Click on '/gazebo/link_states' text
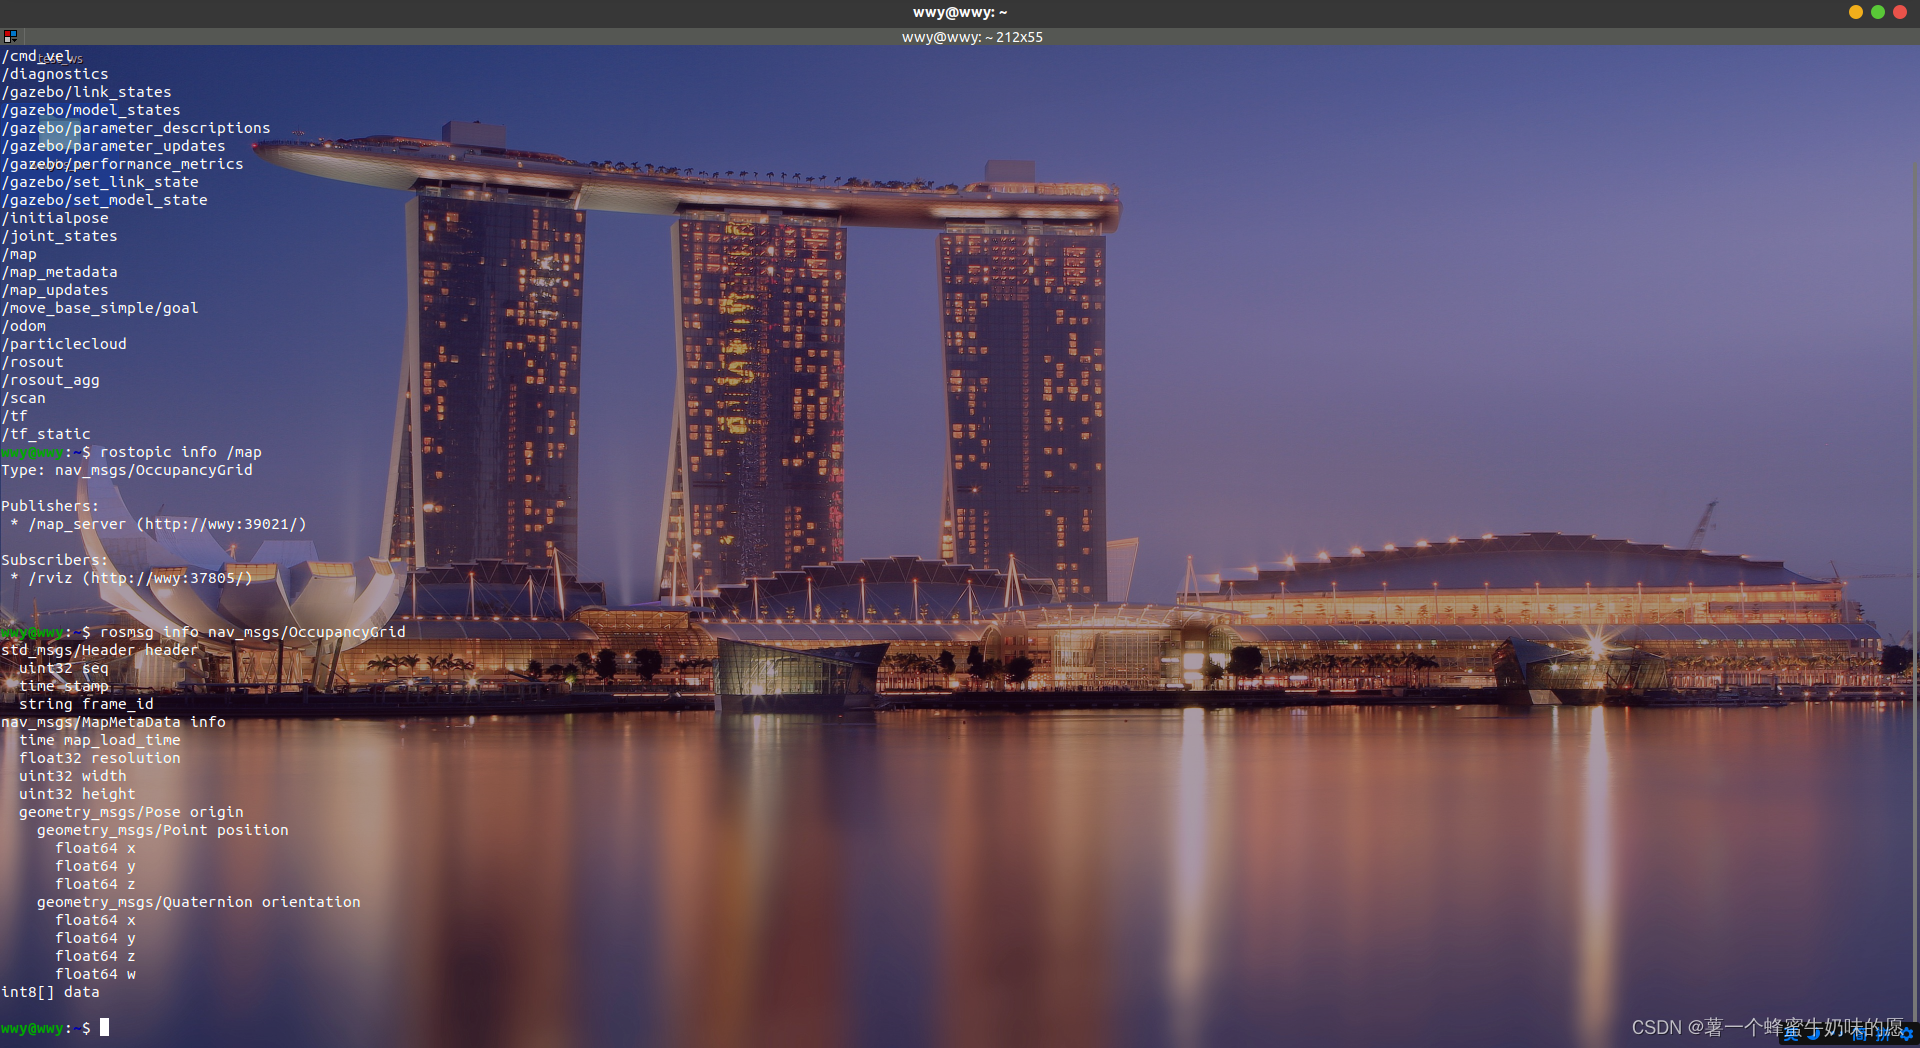1920x1048 pixels. tap(87, 92)
